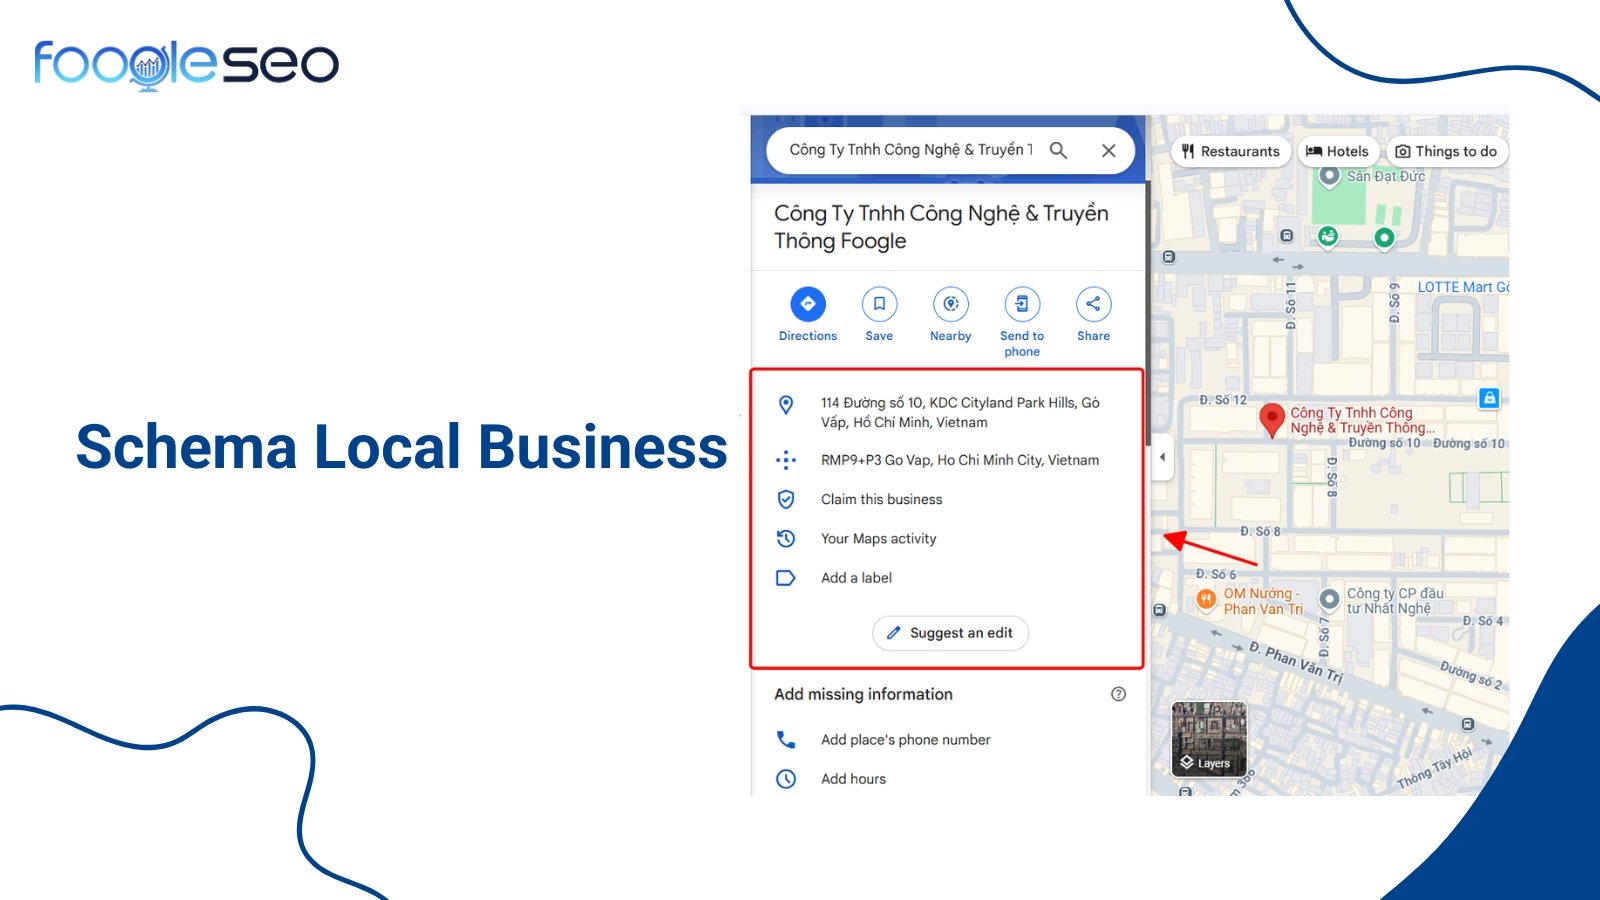Click the place title Công Ty Tnhh Công Nghệ & Truyền Thông Foogle
1600x900 pixels.
point(941,227)
